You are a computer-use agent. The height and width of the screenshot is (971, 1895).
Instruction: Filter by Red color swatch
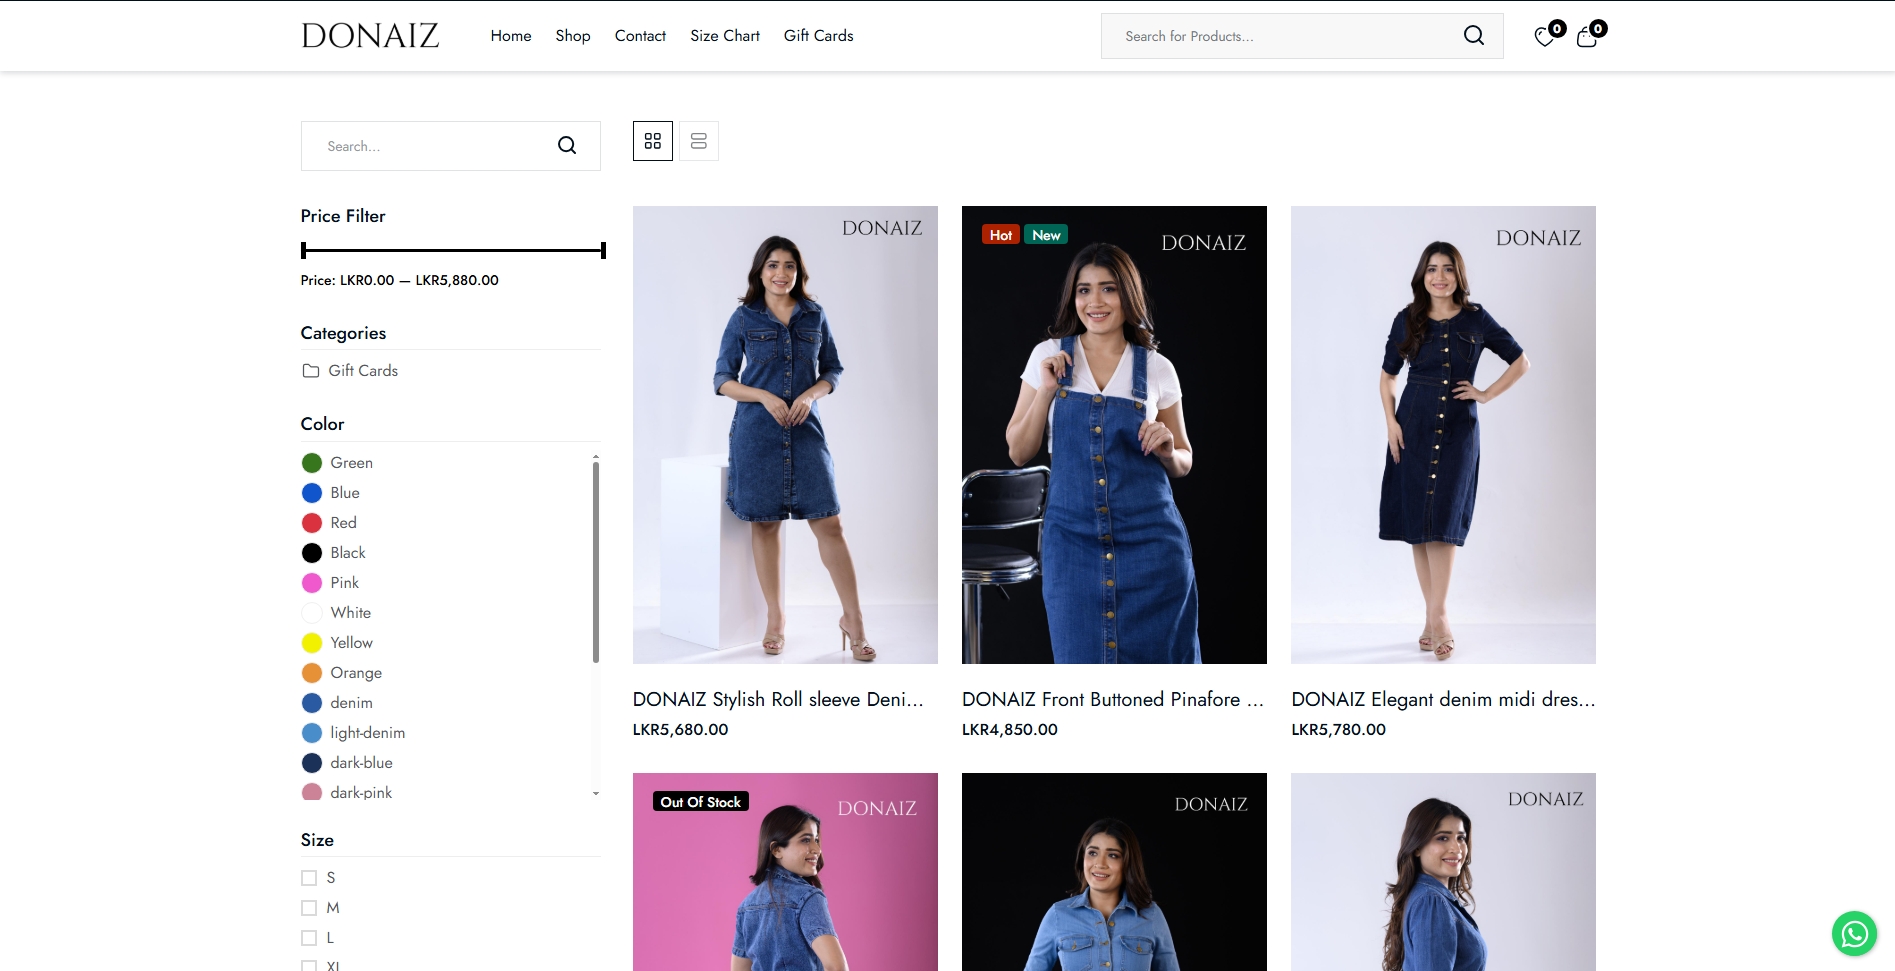coord(312,523)
